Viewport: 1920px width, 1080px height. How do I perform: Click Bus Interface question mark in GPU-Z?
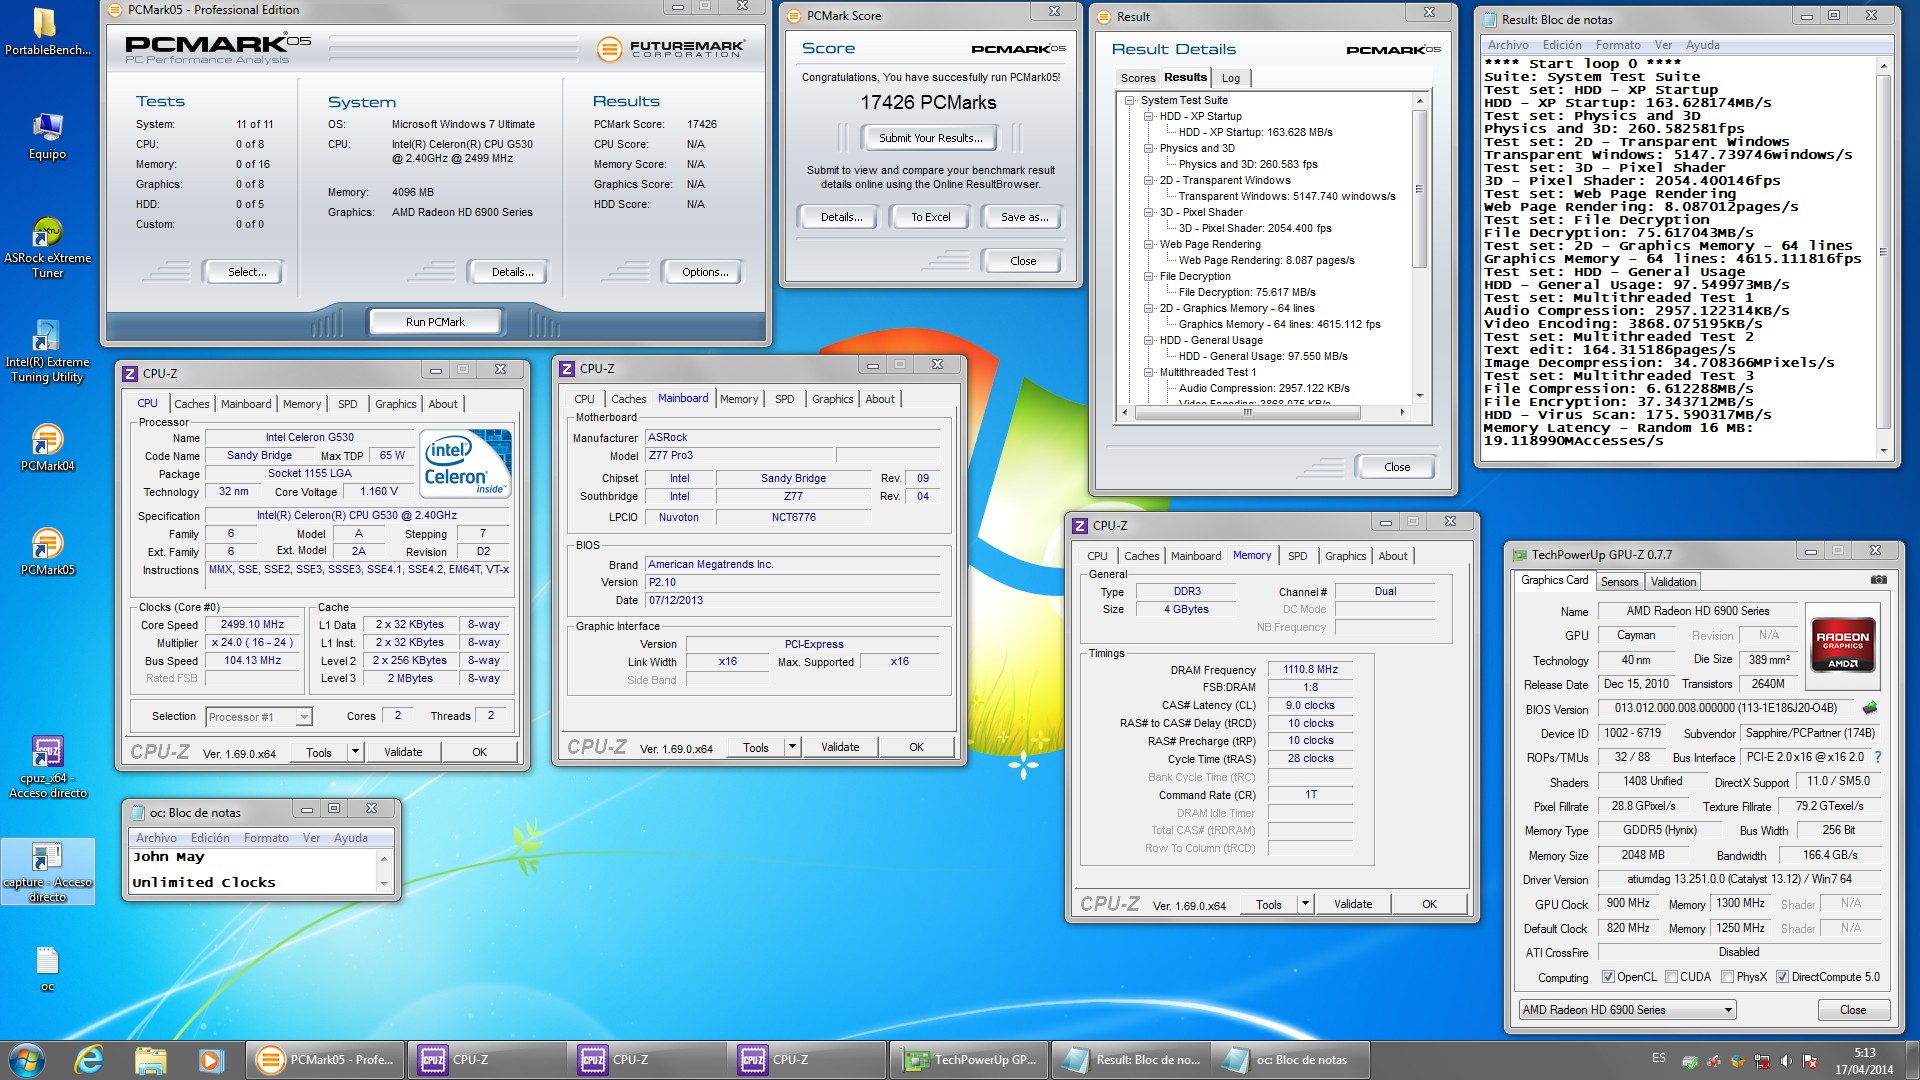(x=1877, y=757)
